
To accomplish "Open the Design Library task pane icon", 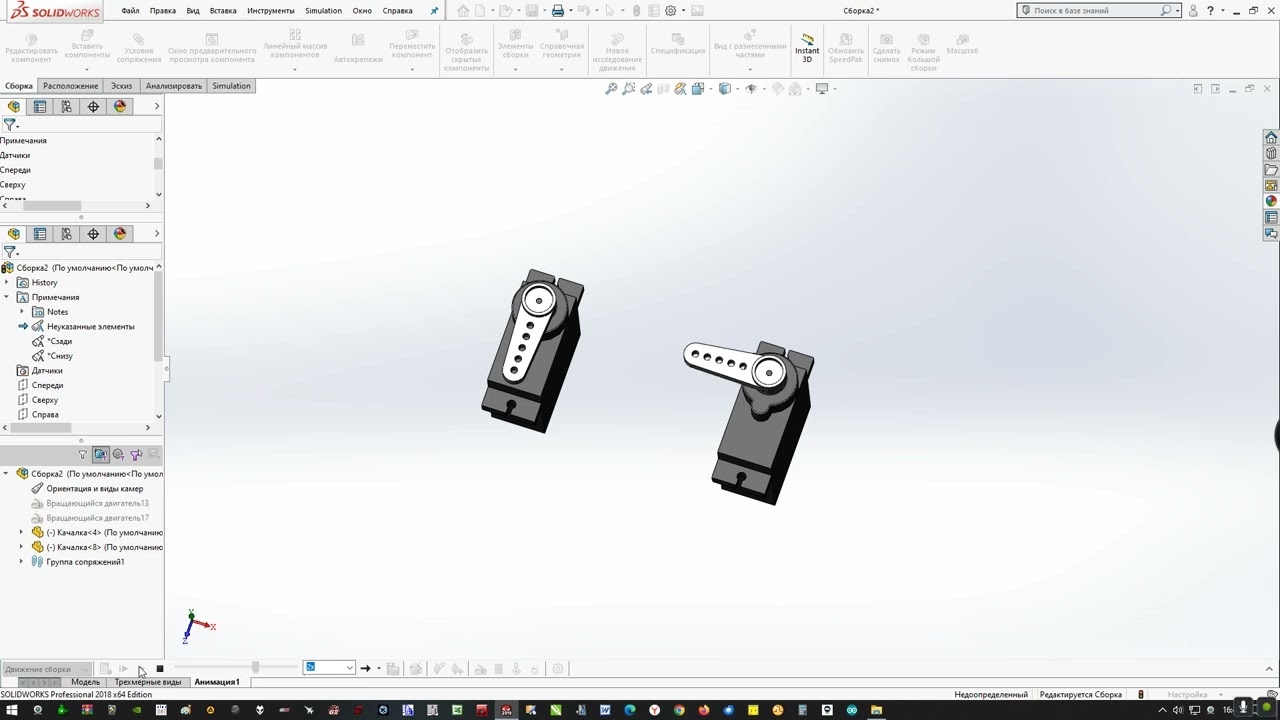I will click(1271, 153).
